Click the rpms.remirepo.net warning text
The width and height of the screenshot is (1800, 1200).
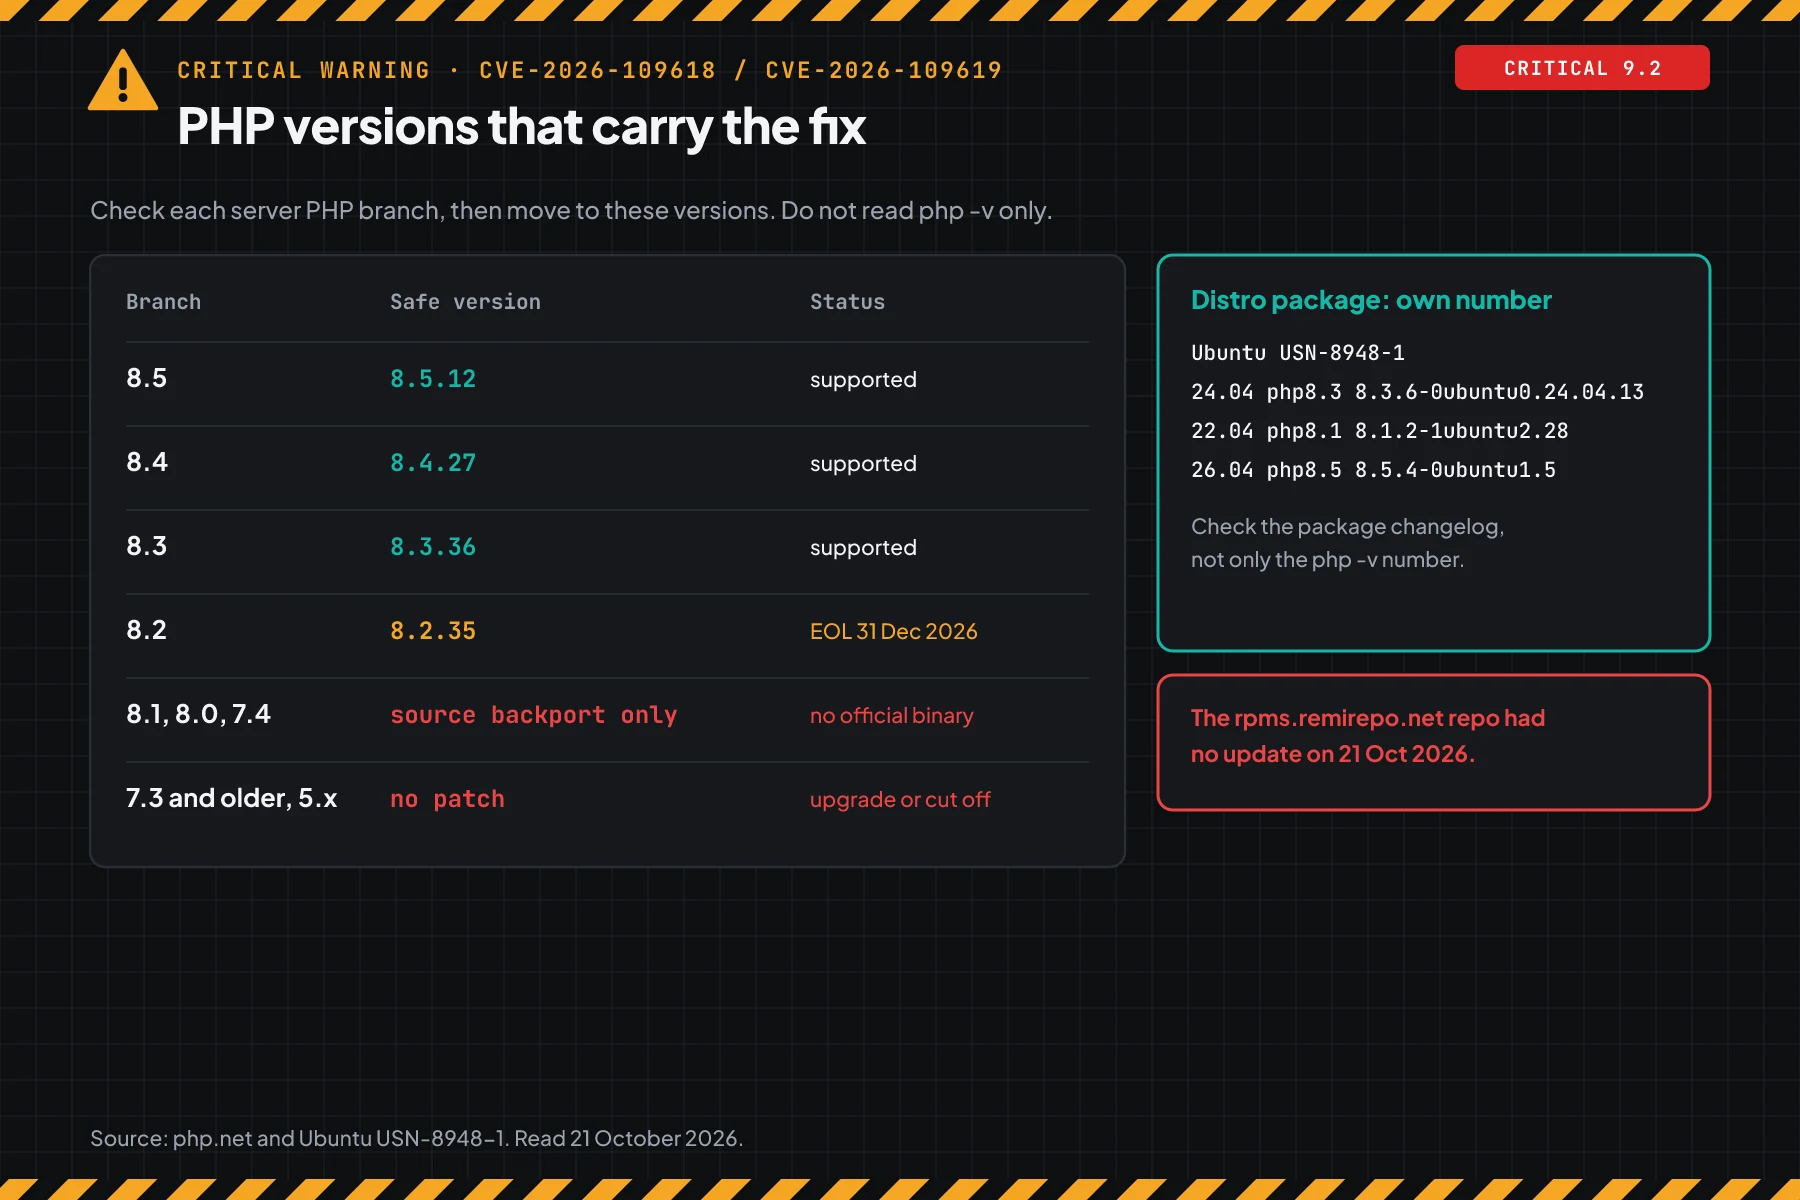pyautogui.click(x=1368, y=736)
